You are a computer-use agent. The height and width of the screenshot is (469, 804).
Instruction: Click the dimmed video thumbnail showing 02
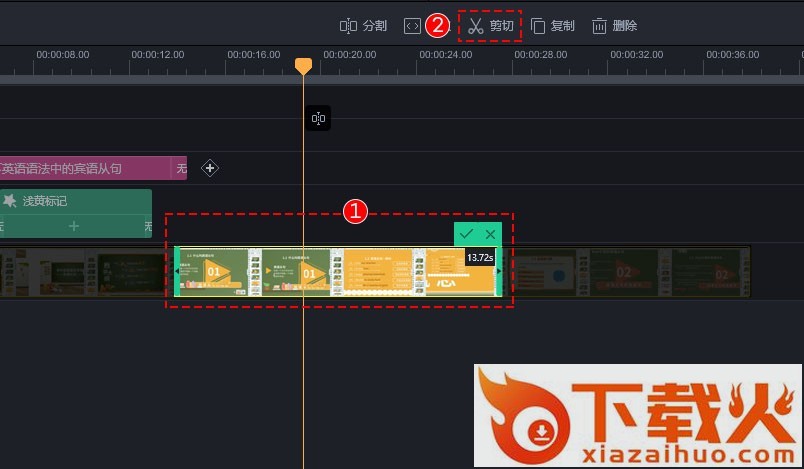coord(623,272)
